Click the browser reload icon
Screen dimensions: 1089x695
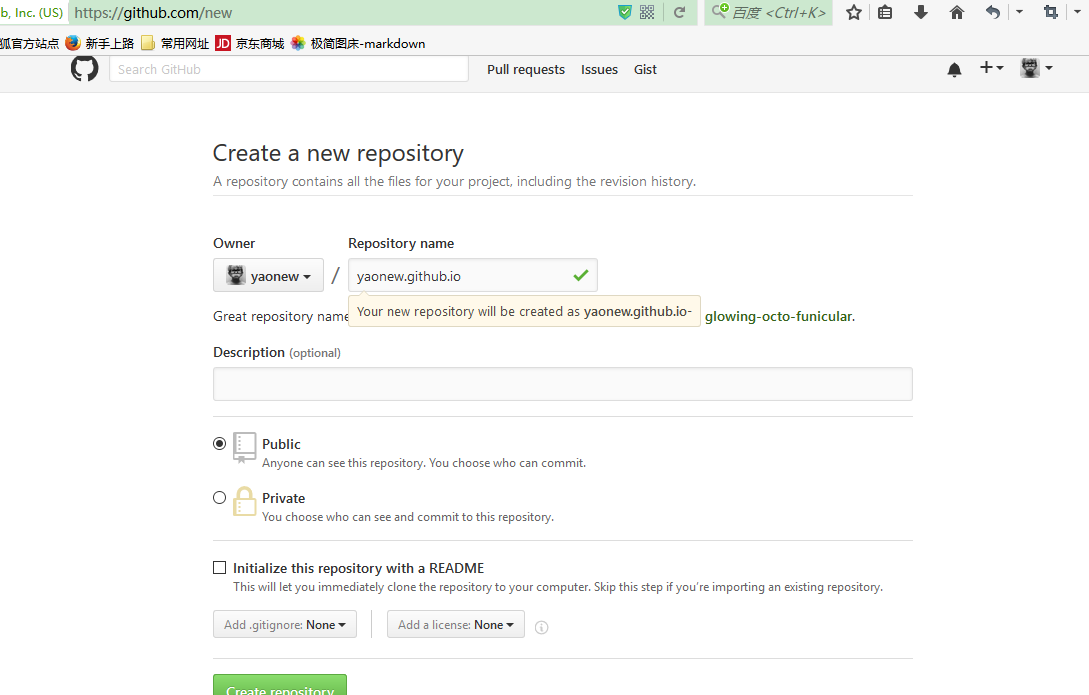point(679,12)
